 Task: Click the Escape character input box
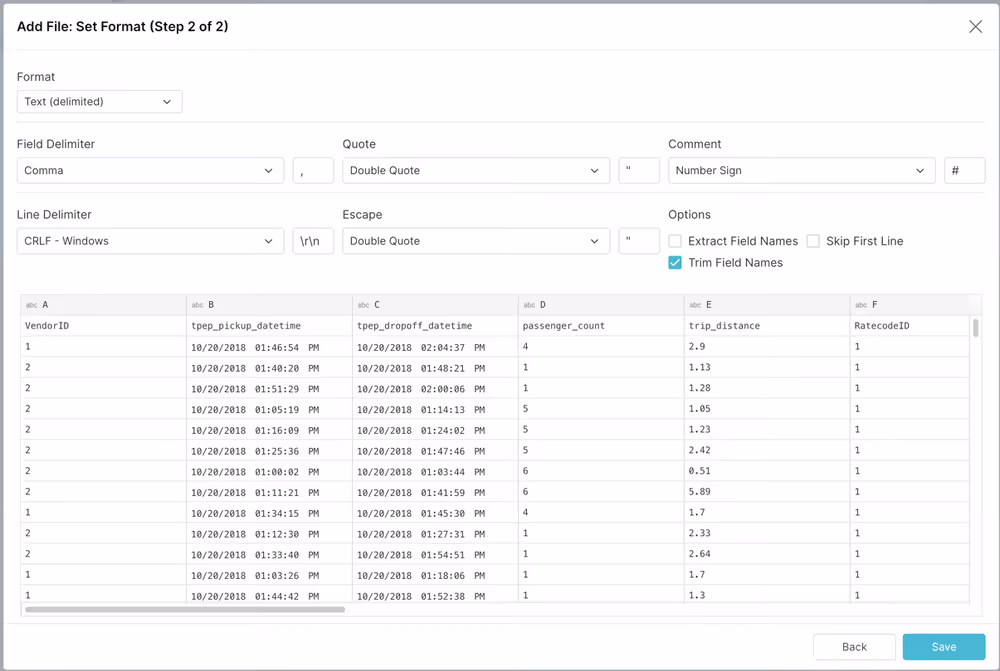(x=639, y=241)
